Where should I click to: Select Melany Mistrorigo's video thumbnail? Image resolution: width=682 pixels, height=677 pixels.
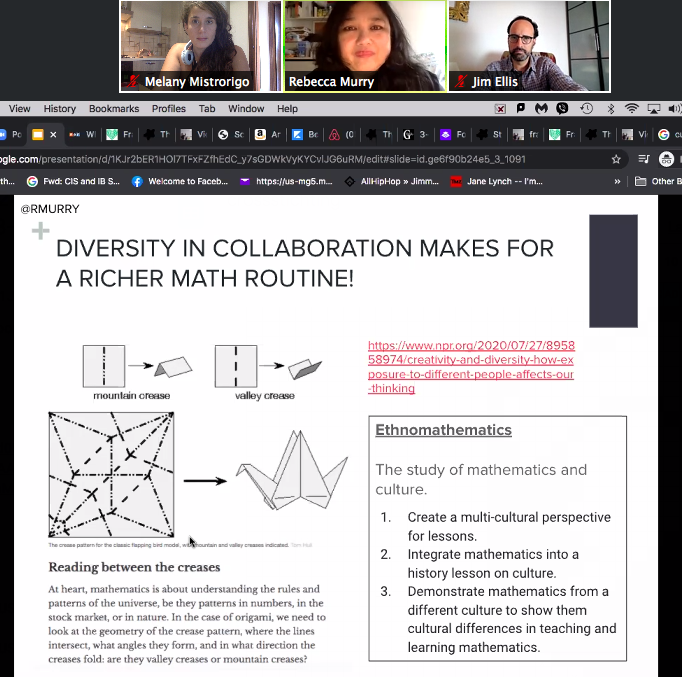(201, 46)
